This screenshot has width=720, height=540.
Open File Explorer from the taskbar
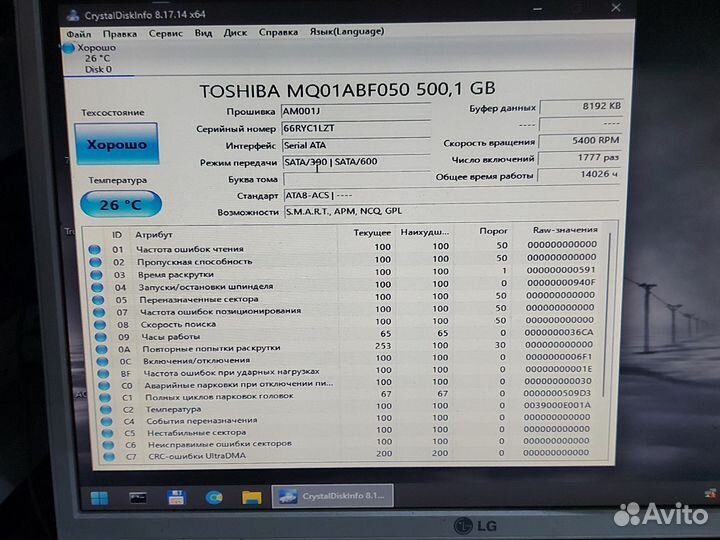(x=252, y=497)
